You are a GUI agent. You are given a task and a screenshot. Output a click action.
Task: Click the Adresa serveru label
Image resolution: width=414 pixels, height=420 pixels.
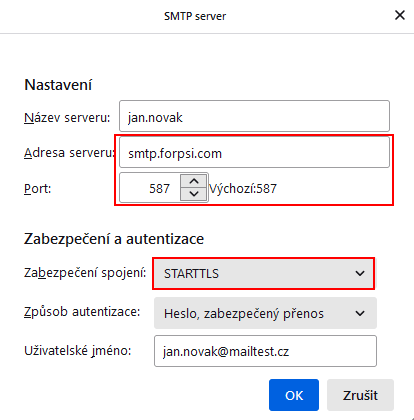click(x=69, y=153)
